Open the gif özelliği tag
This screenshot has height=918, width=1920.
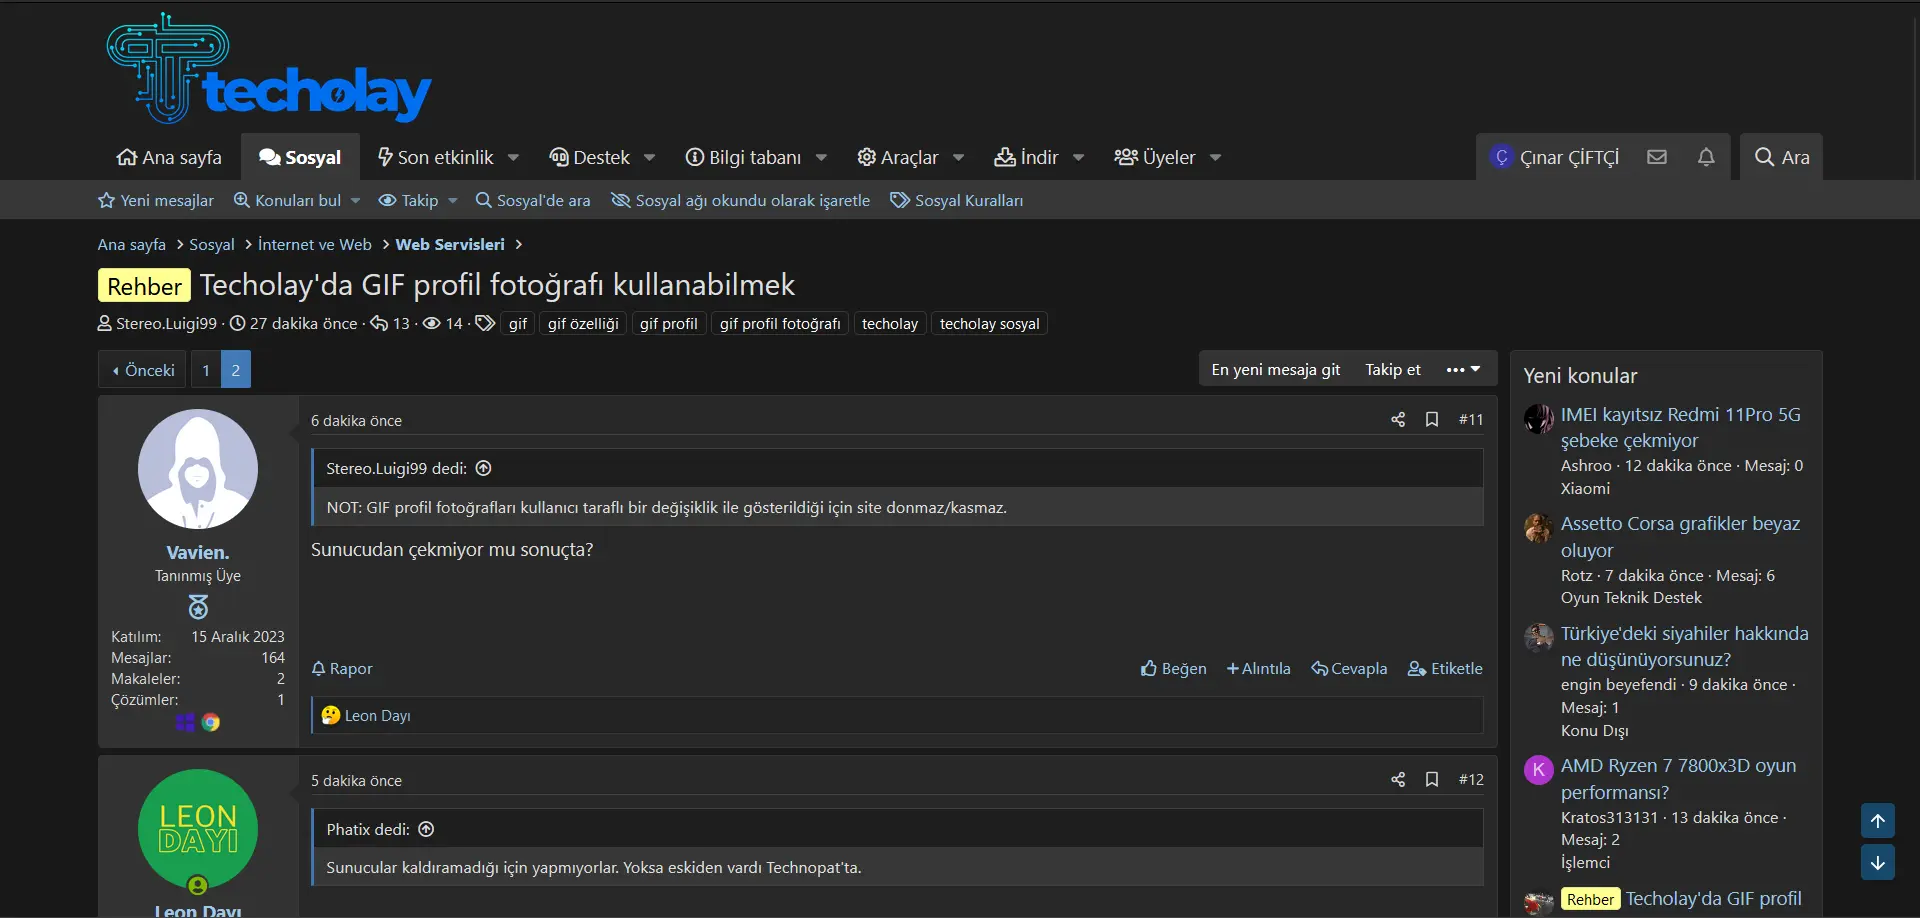pos(583,323)
